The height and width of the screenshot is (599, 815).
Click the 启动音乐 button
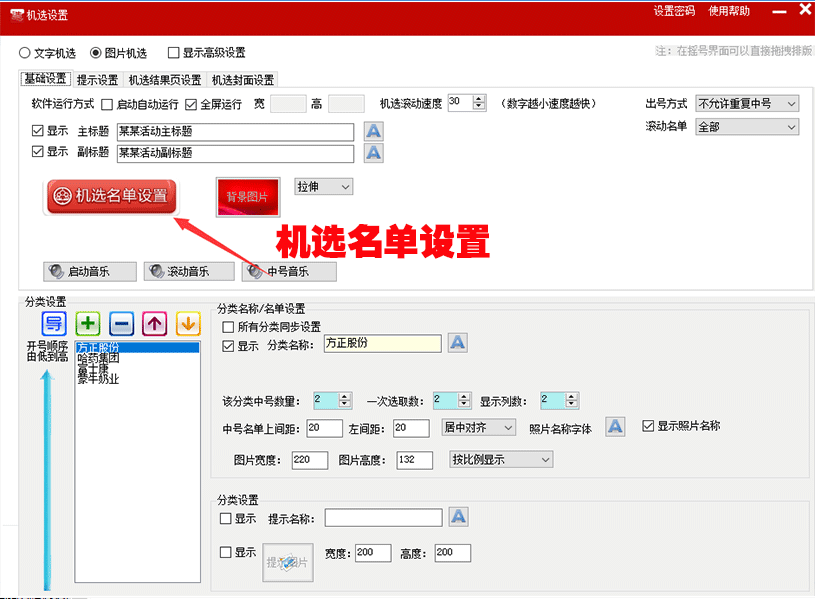(89, 271)
